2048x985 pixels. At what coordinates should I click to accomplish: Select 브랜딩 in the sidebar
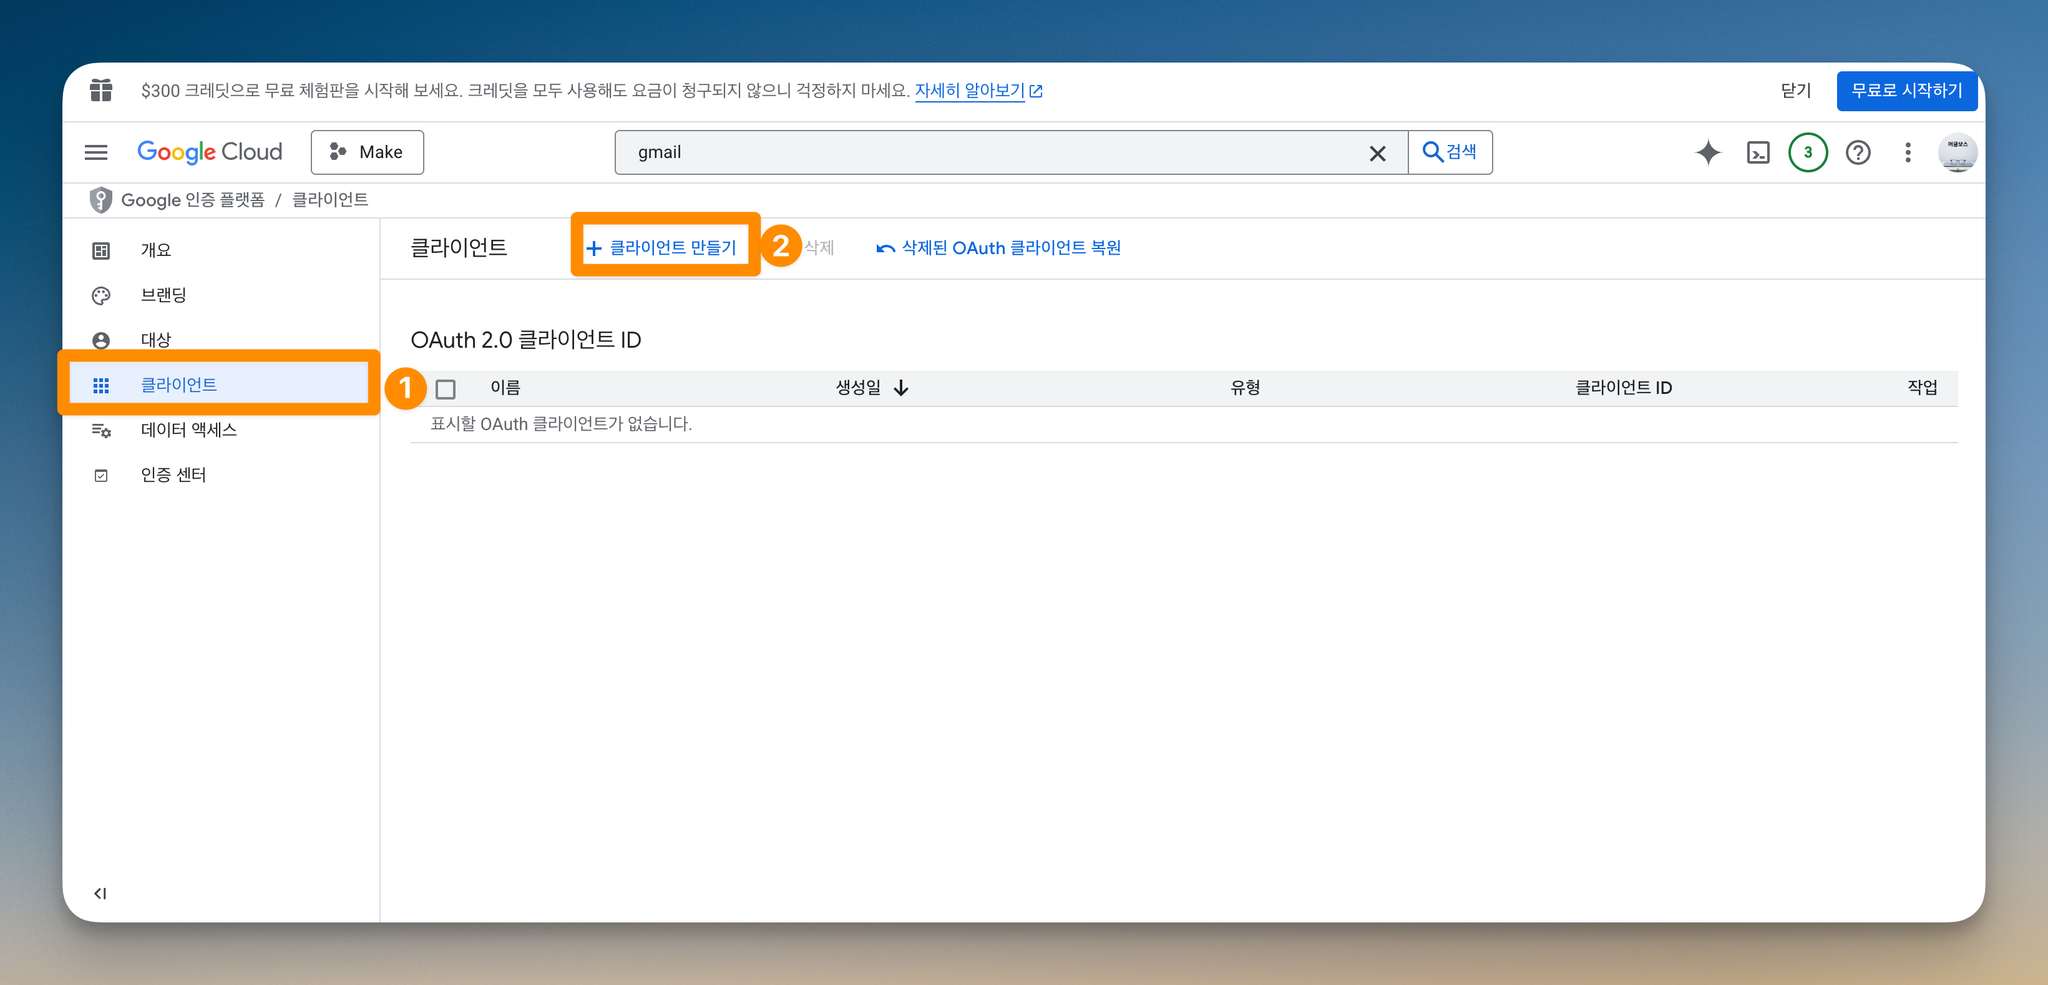[164, 295]
